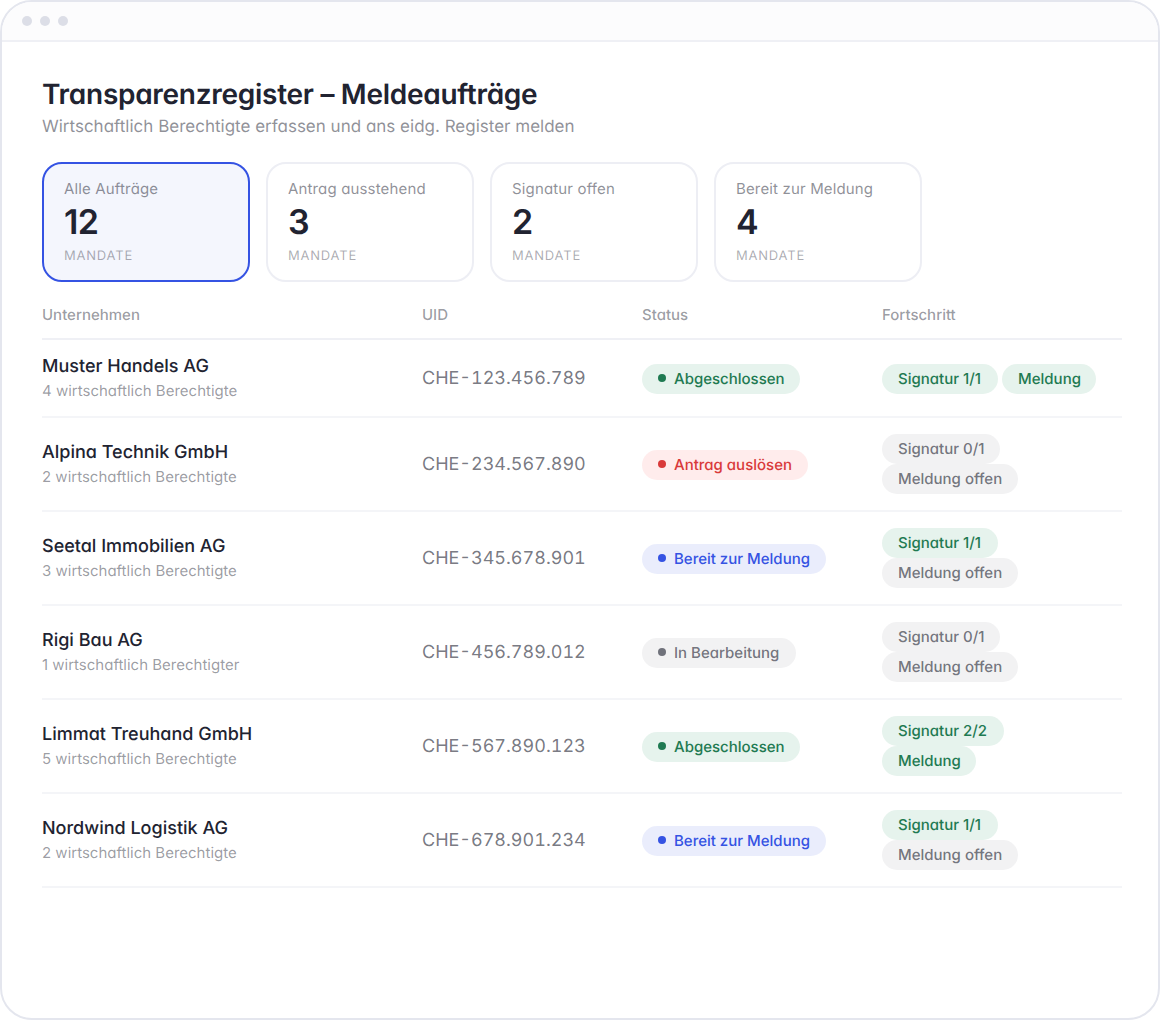Click Signatur 1/1 chip for Nordwind Logistik
The height and width of the screenshot is (1020, 1160).
click(940, 825)
